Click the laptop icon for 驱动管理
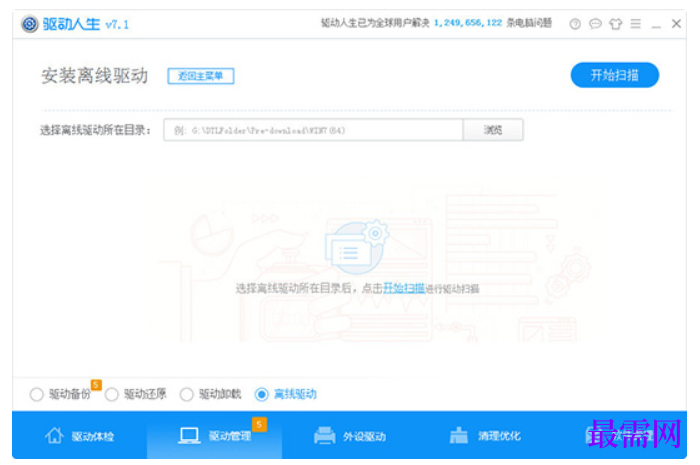Image resolution: width=700 pixels, height=465 pixels. coord(189,435)
